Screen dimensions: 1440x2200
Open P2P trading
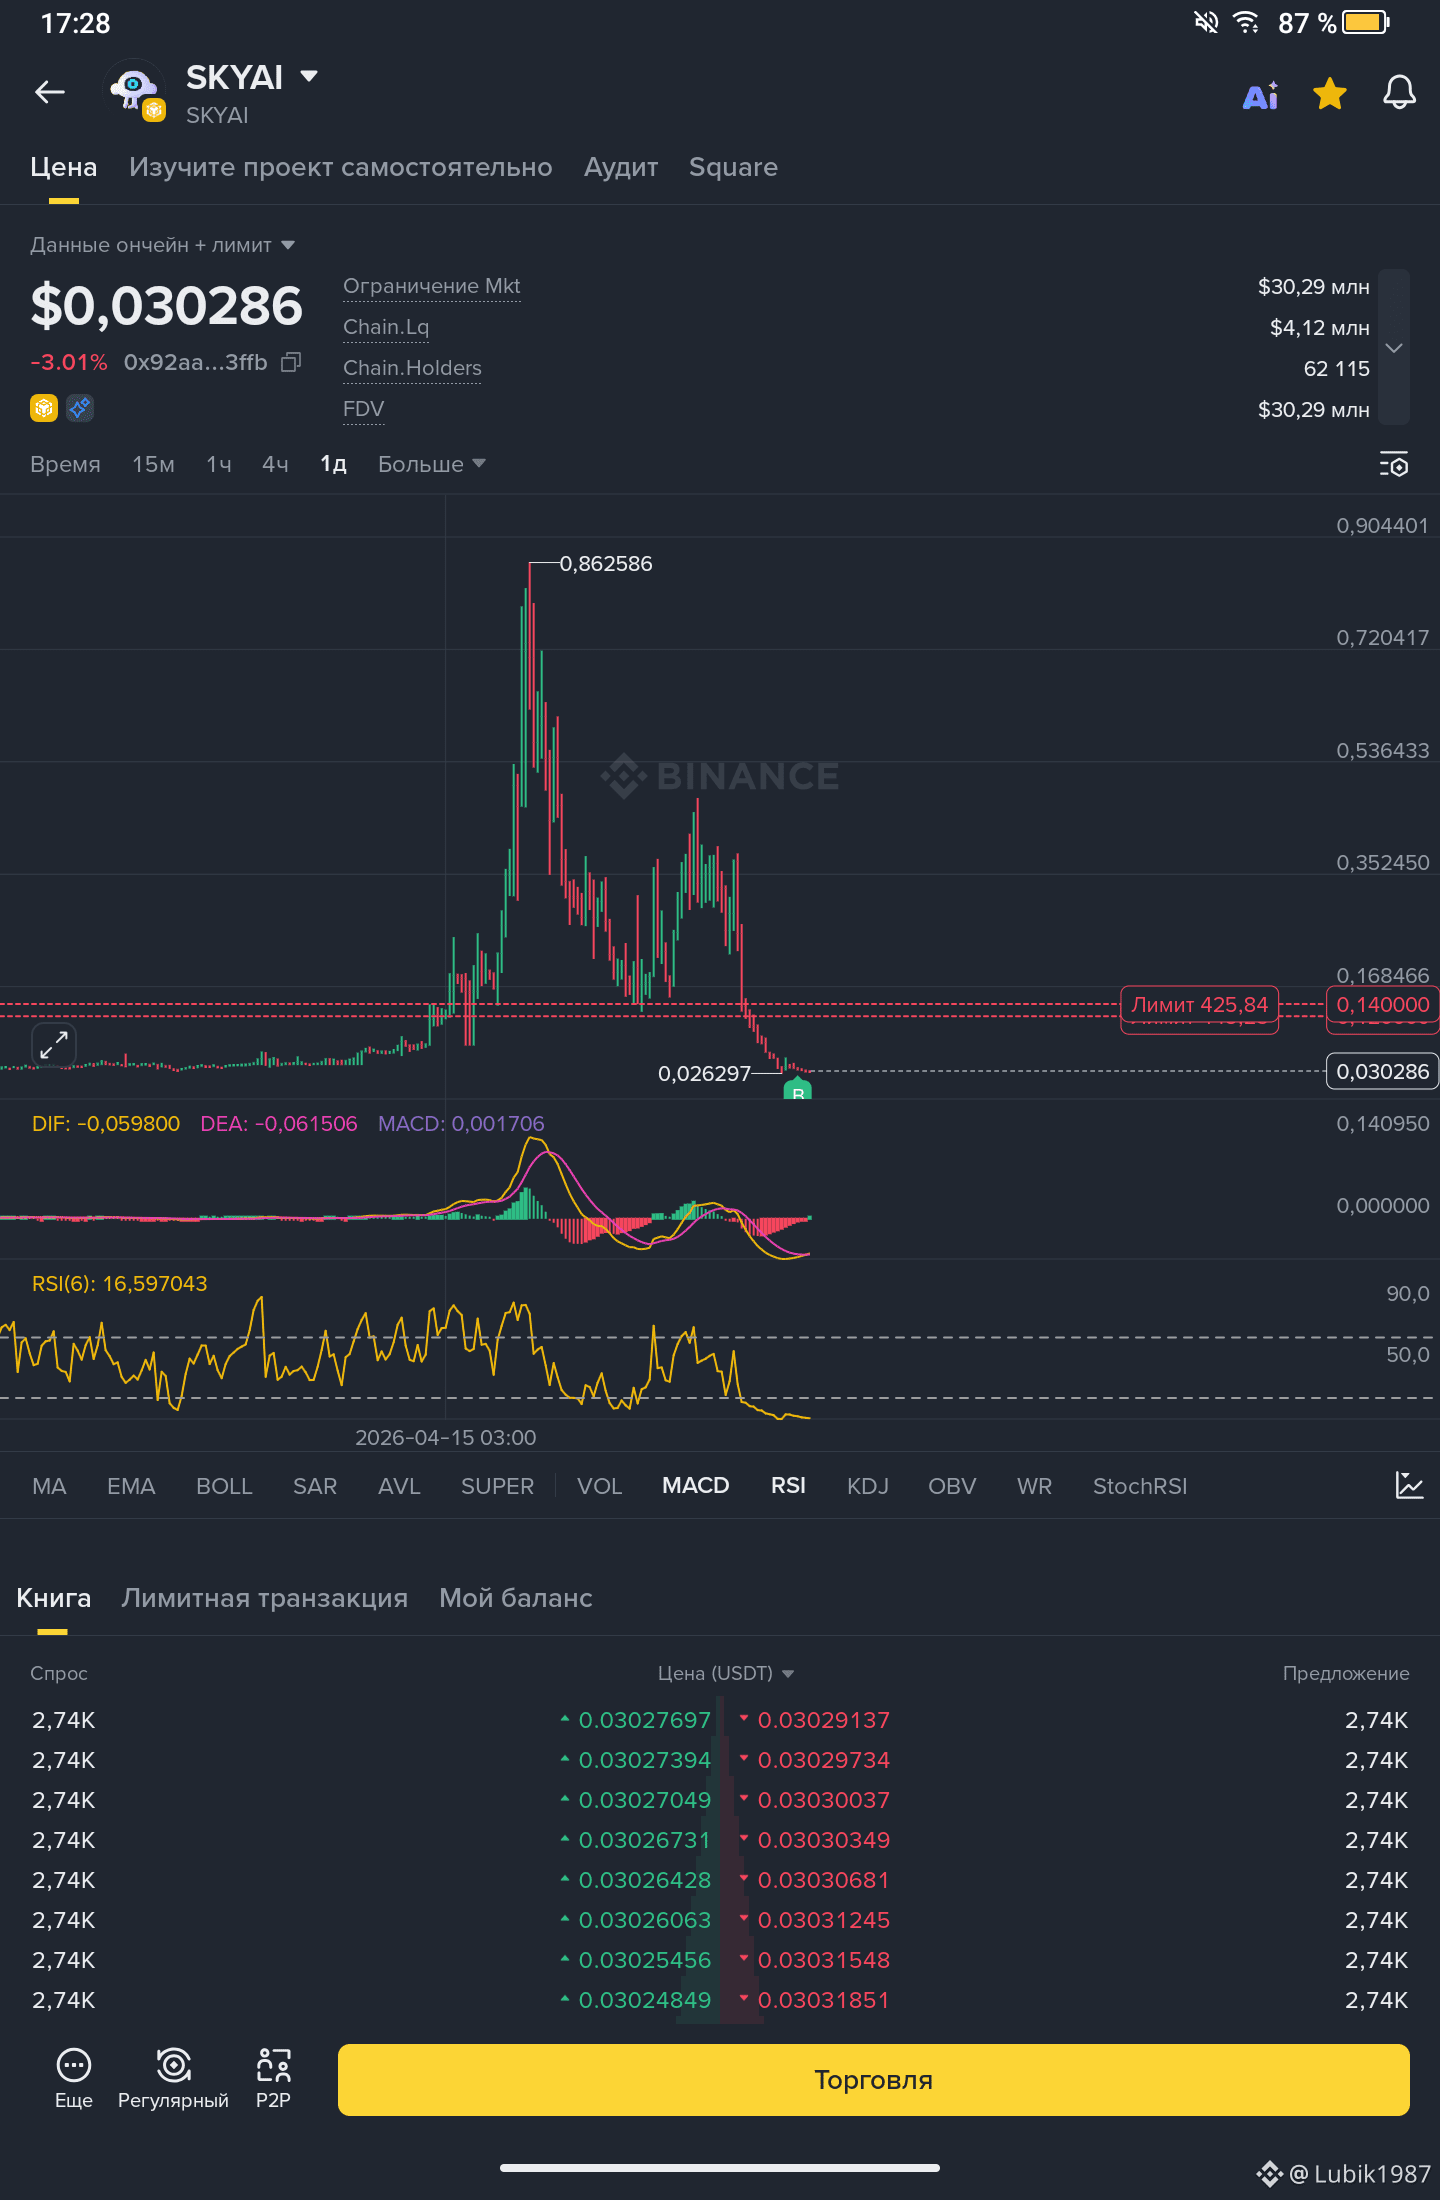(273, 2079)
